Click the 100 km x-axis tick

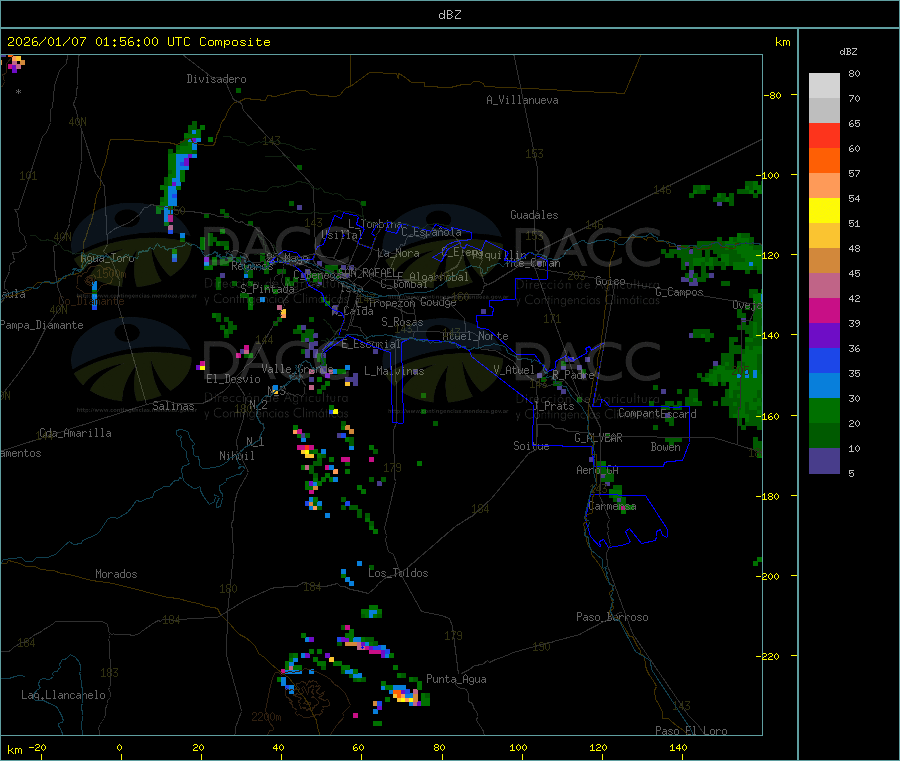tap(518, 747)
